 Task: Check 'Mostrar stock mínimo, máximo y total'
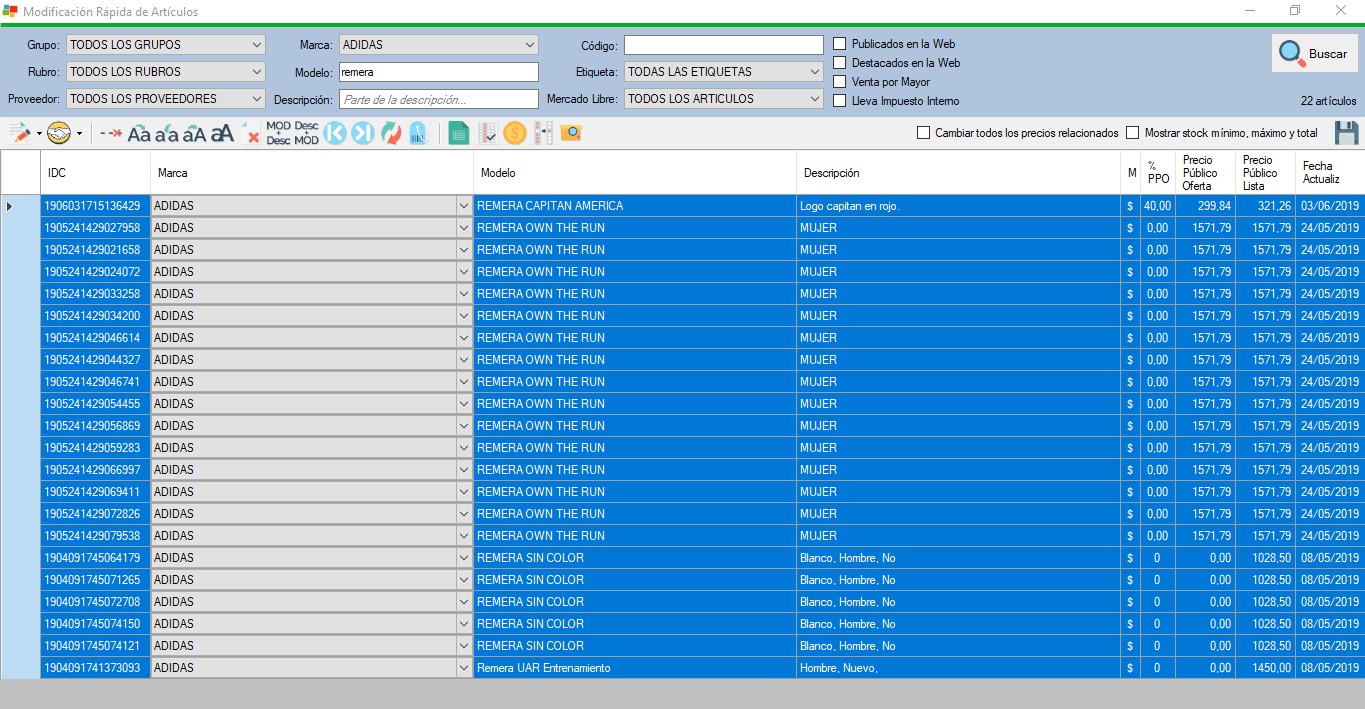click(1133, 133)
